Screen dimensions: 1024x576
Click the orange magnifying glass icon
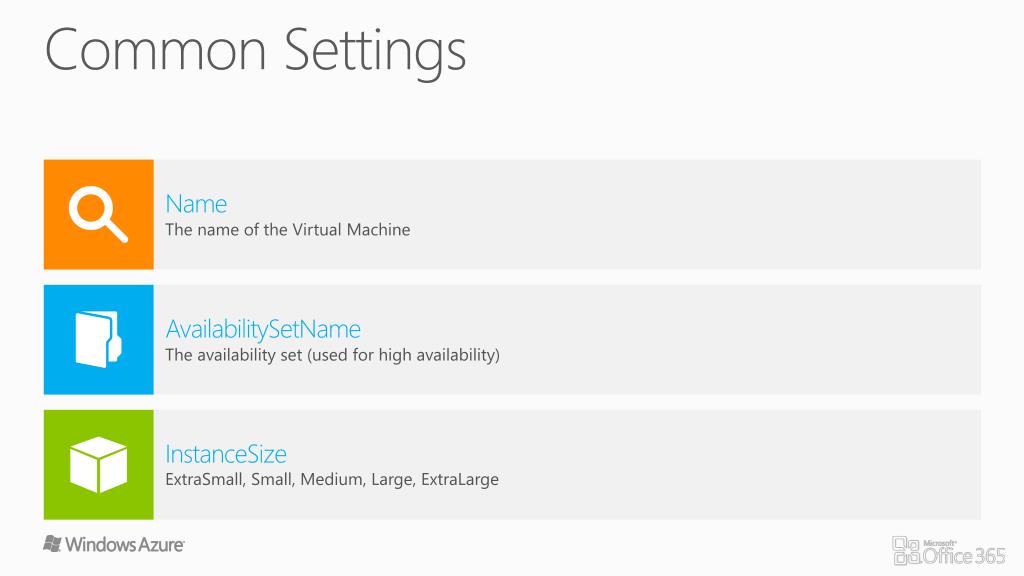pyautogui.click(x=99, y=214)
